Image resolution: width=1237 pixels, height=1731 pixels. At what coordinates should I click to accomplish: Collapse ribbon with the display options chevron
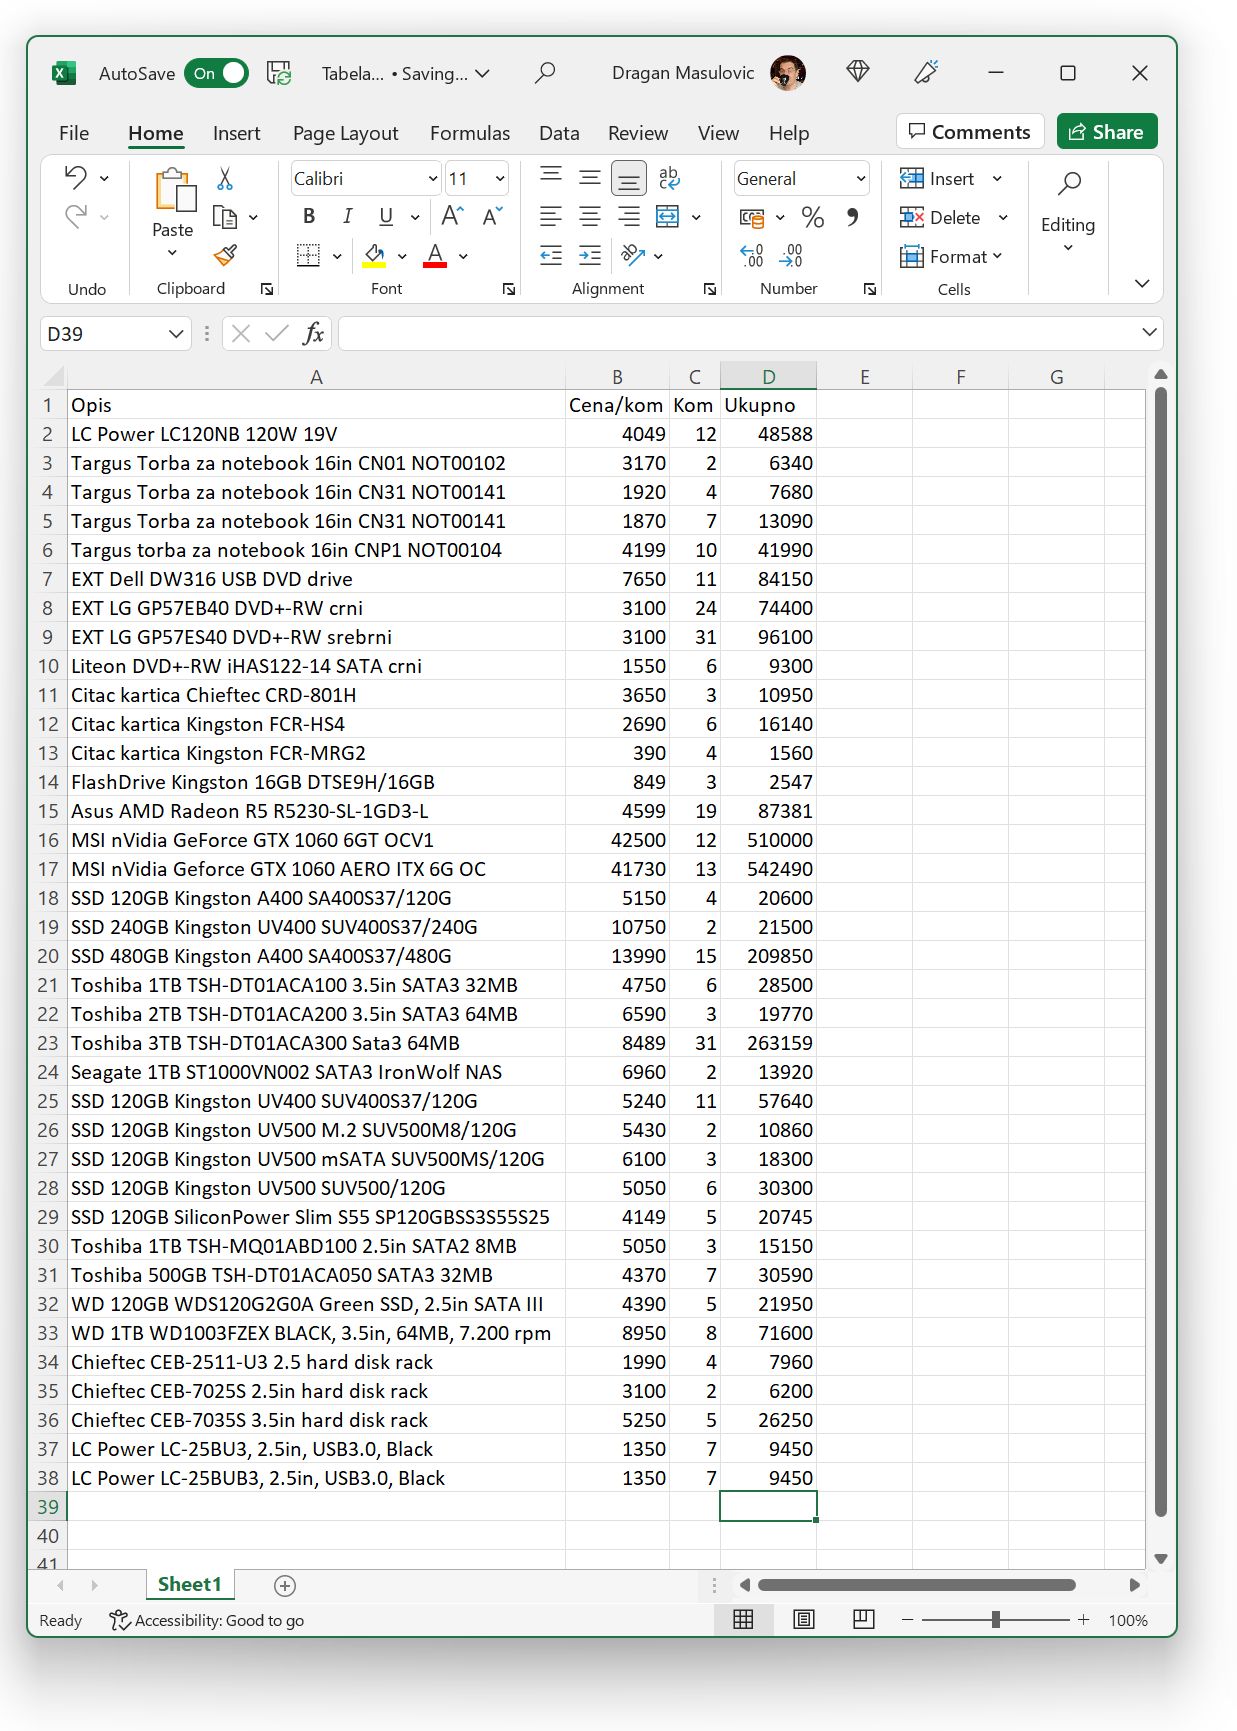point(1142,283)
